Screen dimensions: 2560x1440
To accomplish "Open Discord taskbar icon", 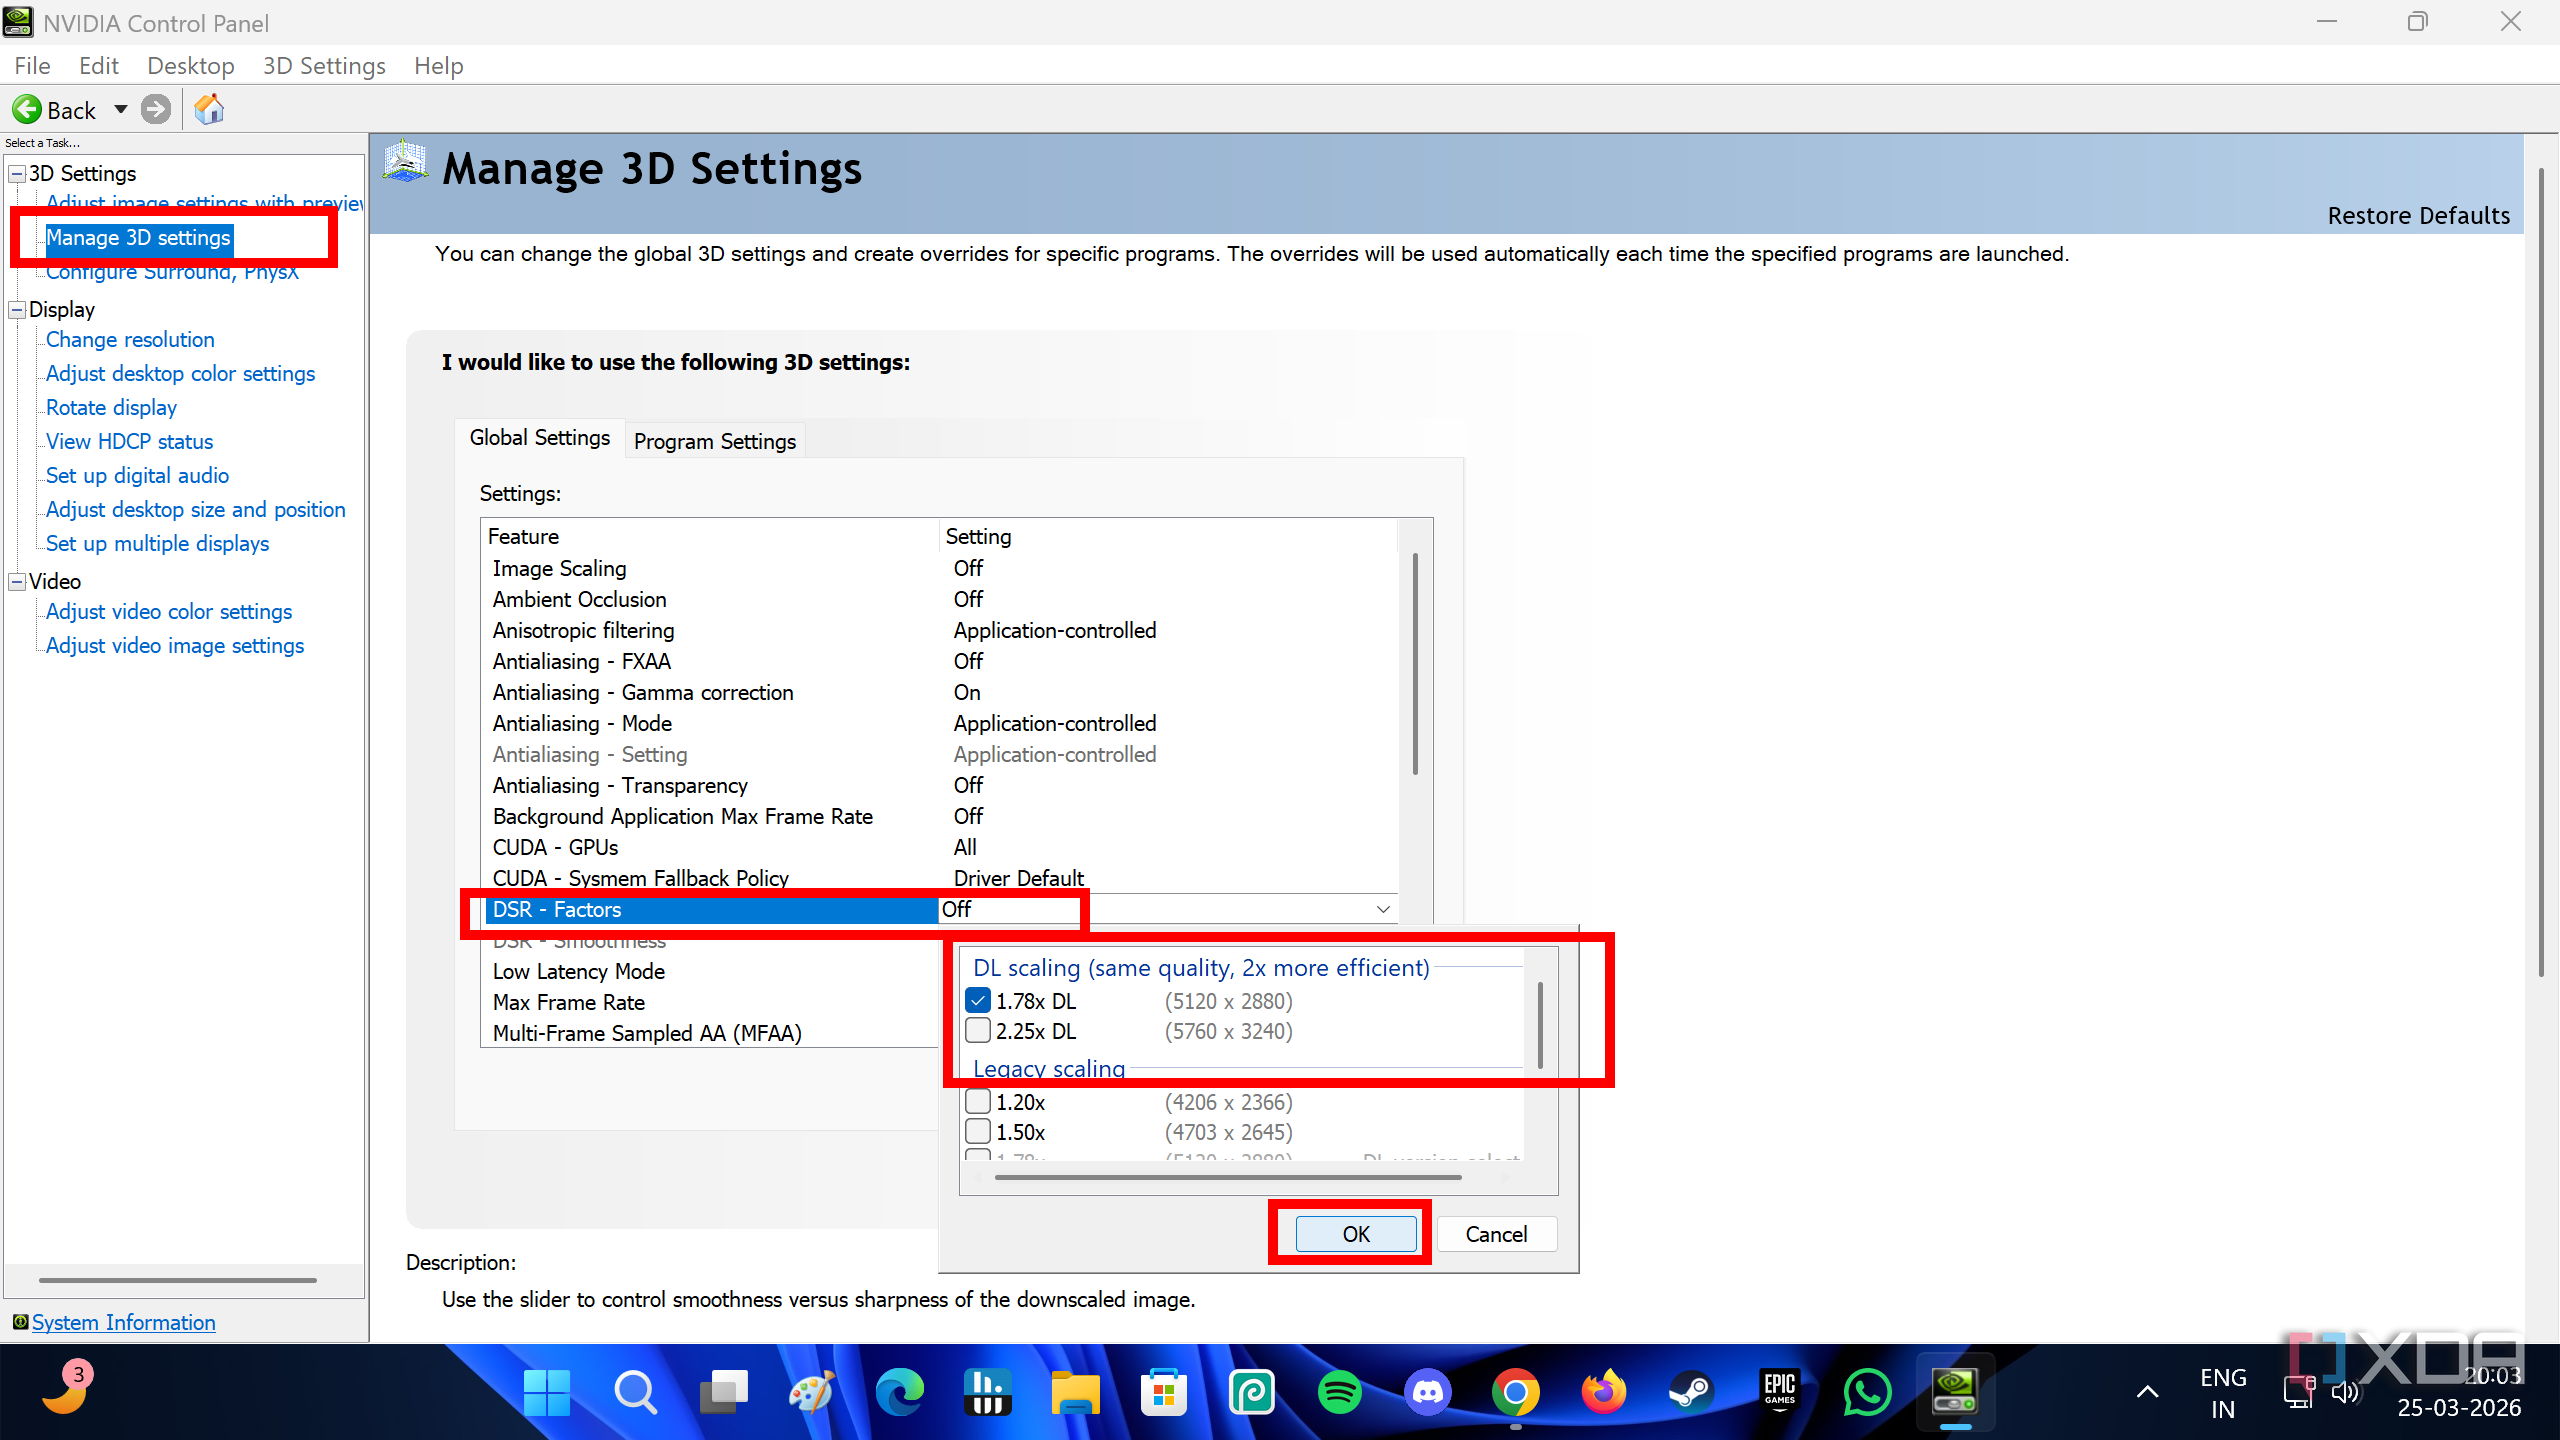I will (1427, 1392).
